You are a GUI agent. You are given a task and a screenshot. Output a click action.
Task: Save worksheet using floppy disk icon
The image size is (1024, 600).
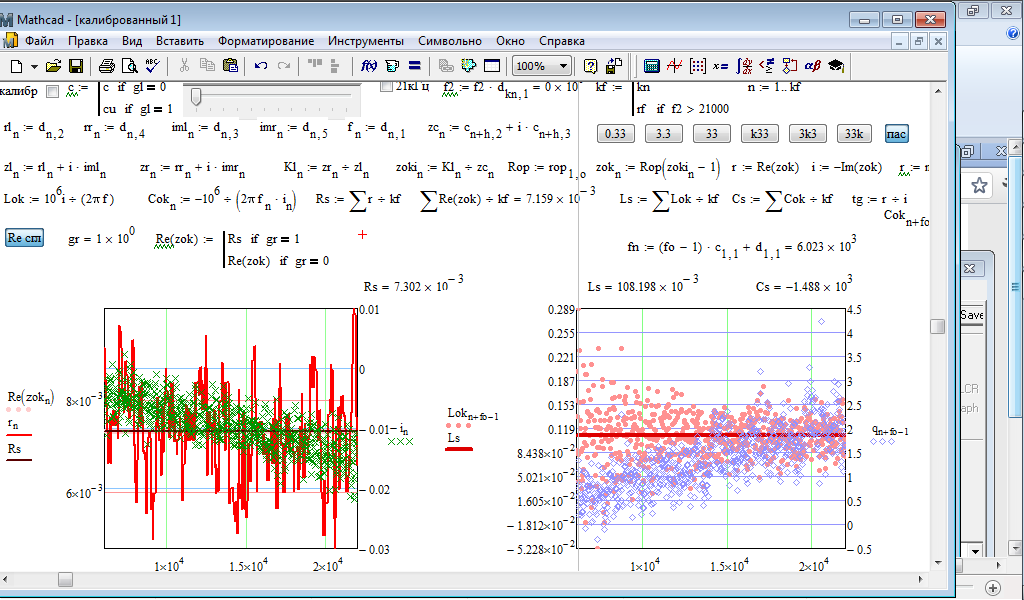[76, 66]
